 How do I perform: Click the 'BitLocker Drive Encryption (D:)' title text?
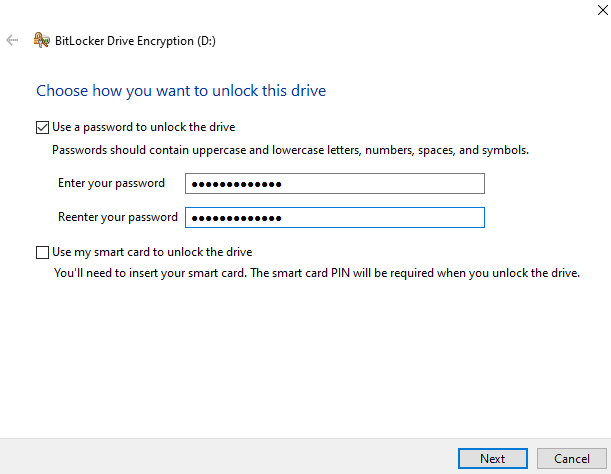coord(135,41)
